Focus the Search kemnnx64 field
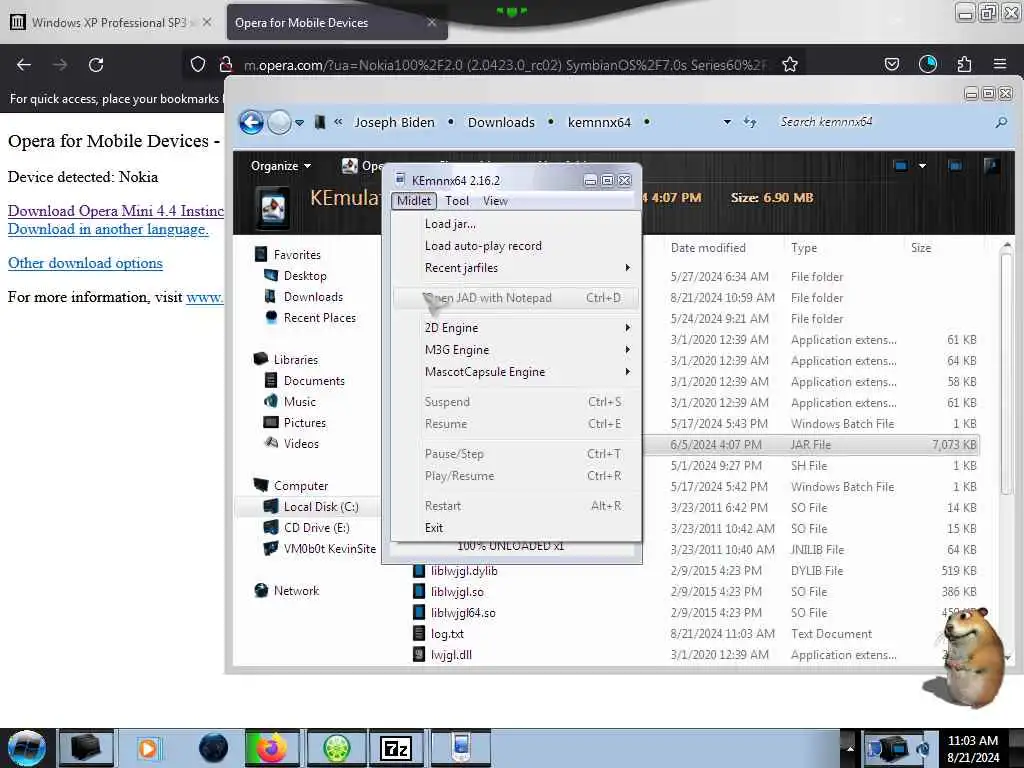Screen dimensions: 1024x768 click(x=882, y=122)
